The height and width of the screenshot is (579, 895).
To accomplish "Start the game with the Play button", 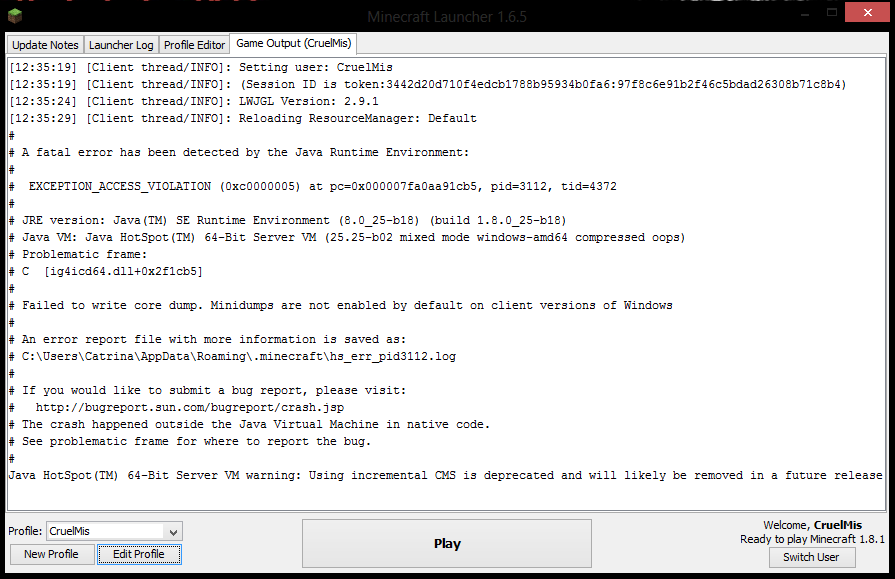I will point(447,544).
